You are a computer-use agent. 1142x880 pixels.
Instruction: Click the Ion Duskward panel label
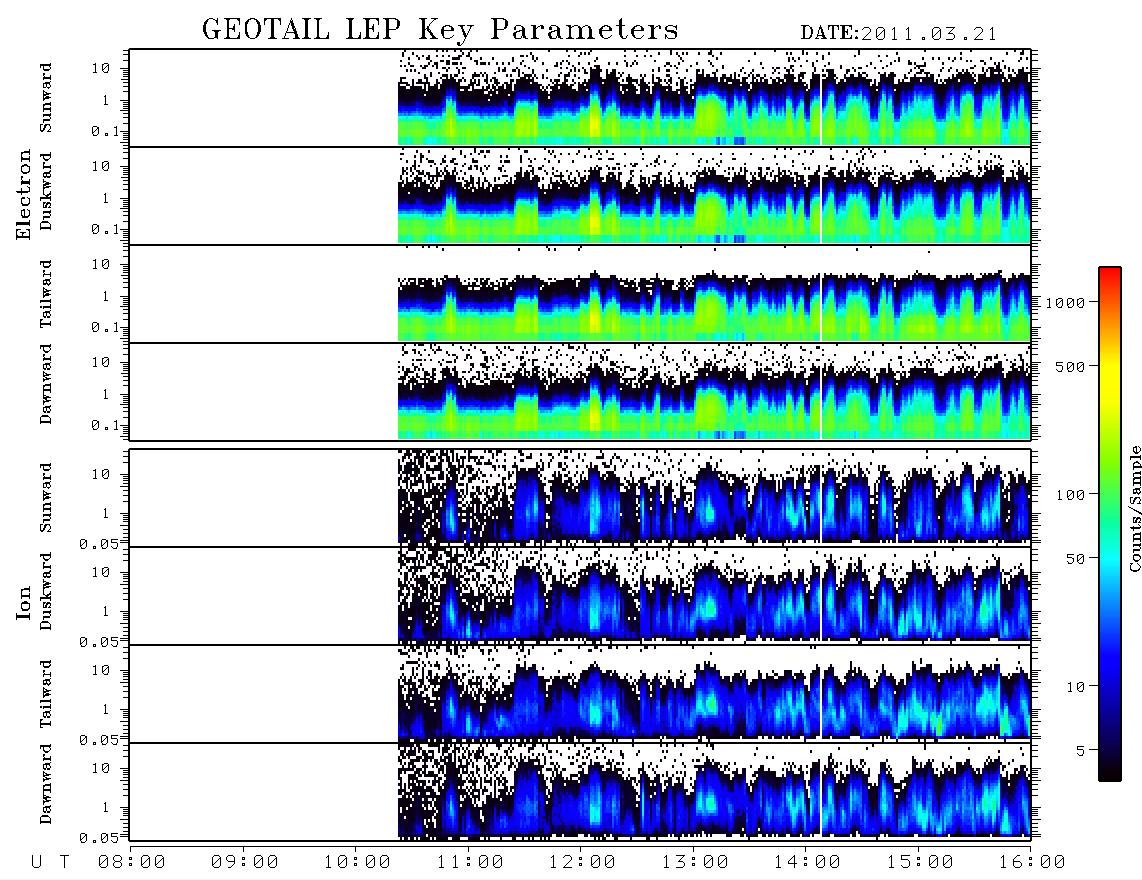(x=46, y=592)
